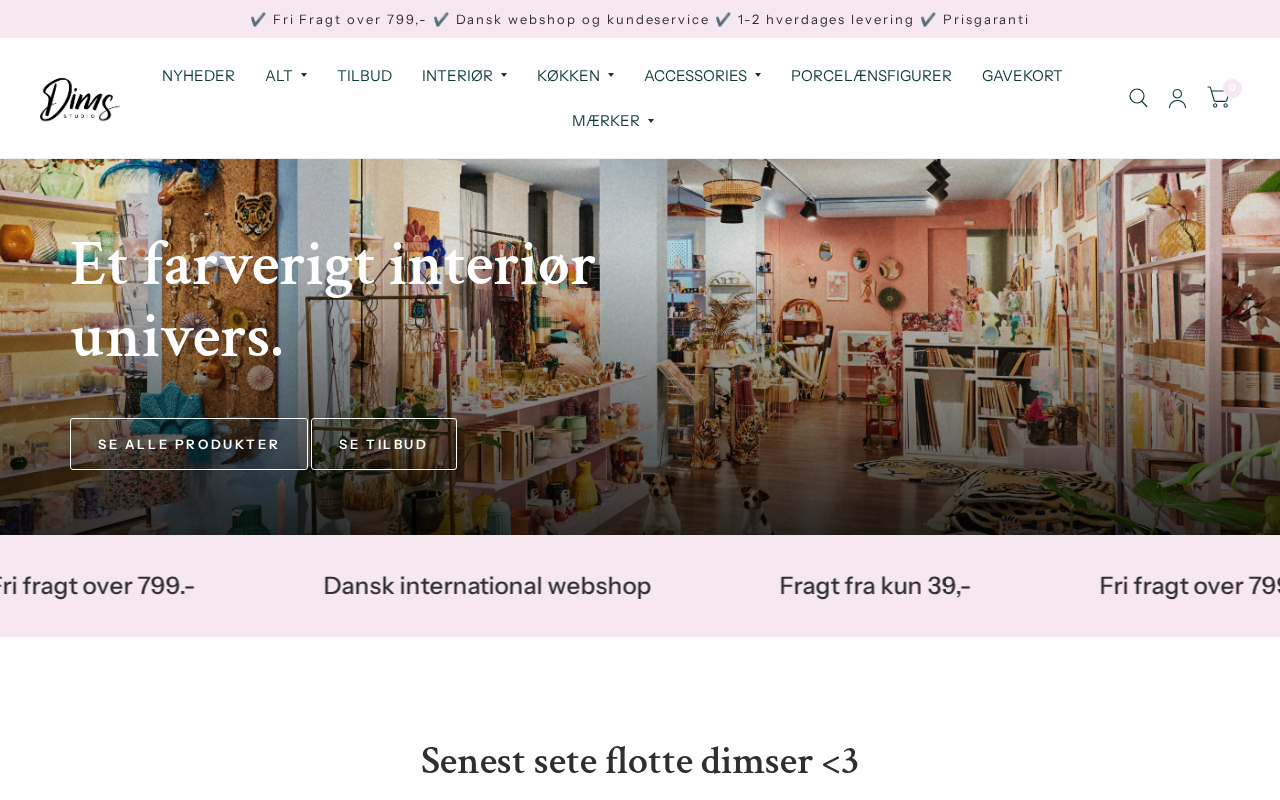Open the account profile icon
Screen dimensions: 1280x800
pyautogui.click(x=1178, y=98)
